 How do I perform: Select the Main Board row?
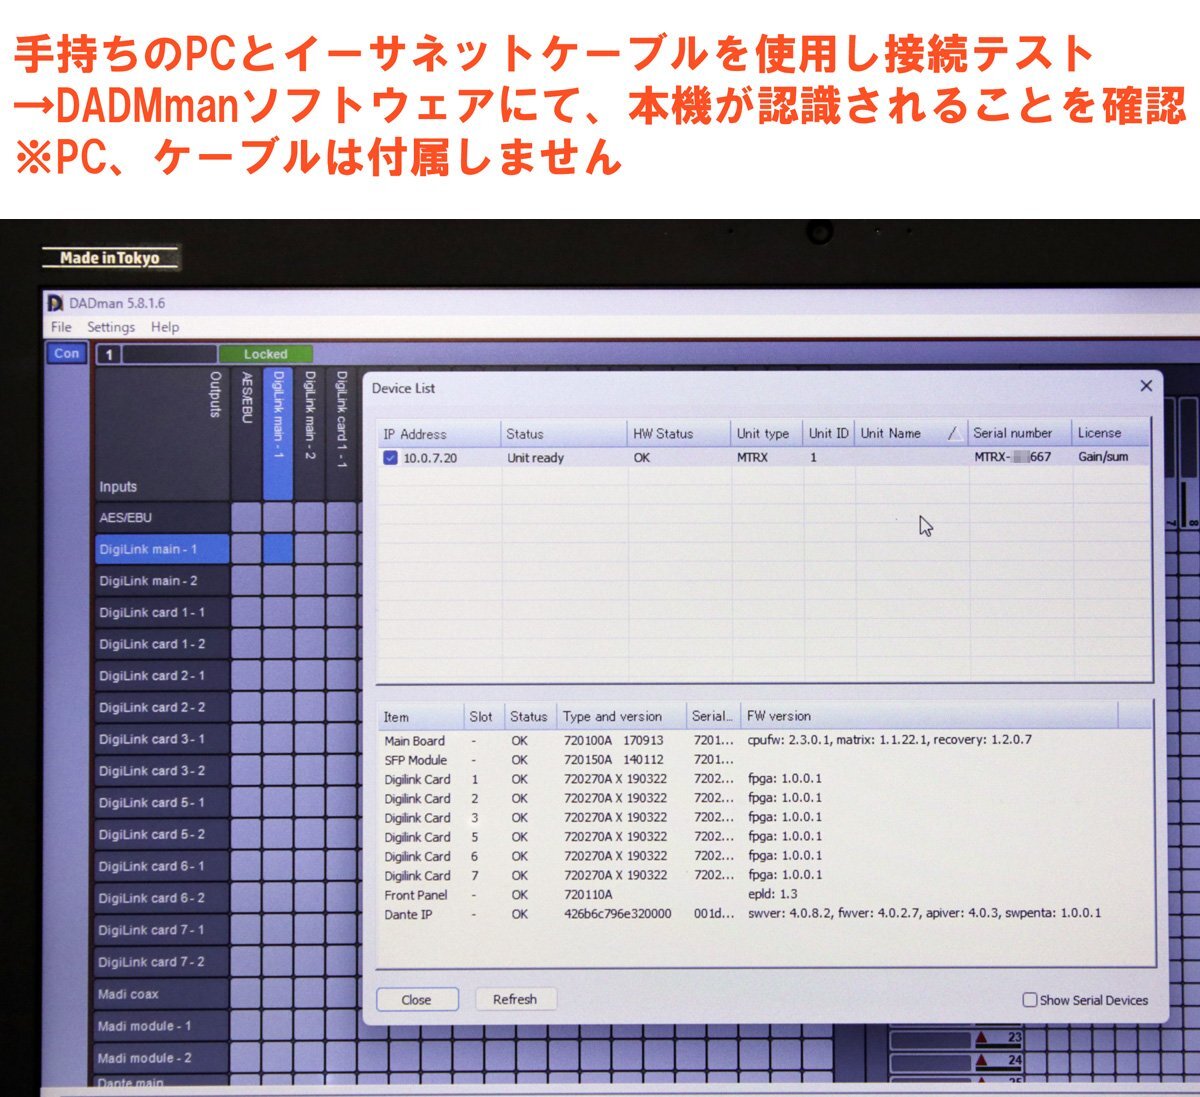click(765, 741)
